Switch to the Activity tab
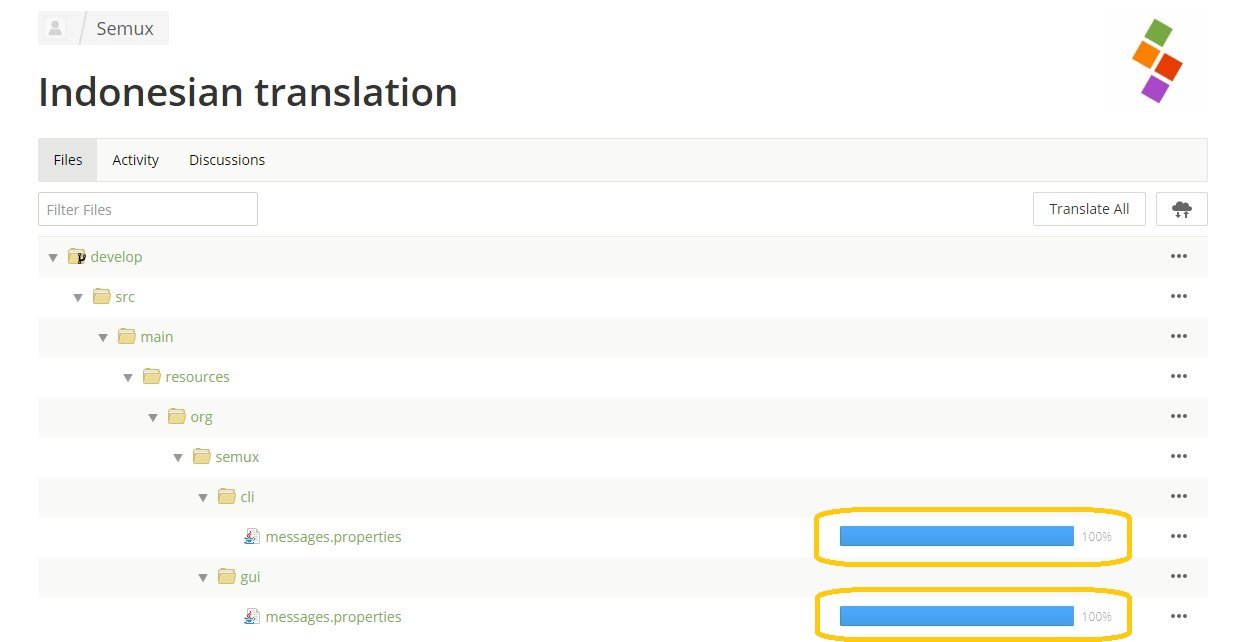Screen dimensions: 1257x642 pos(135,160)
